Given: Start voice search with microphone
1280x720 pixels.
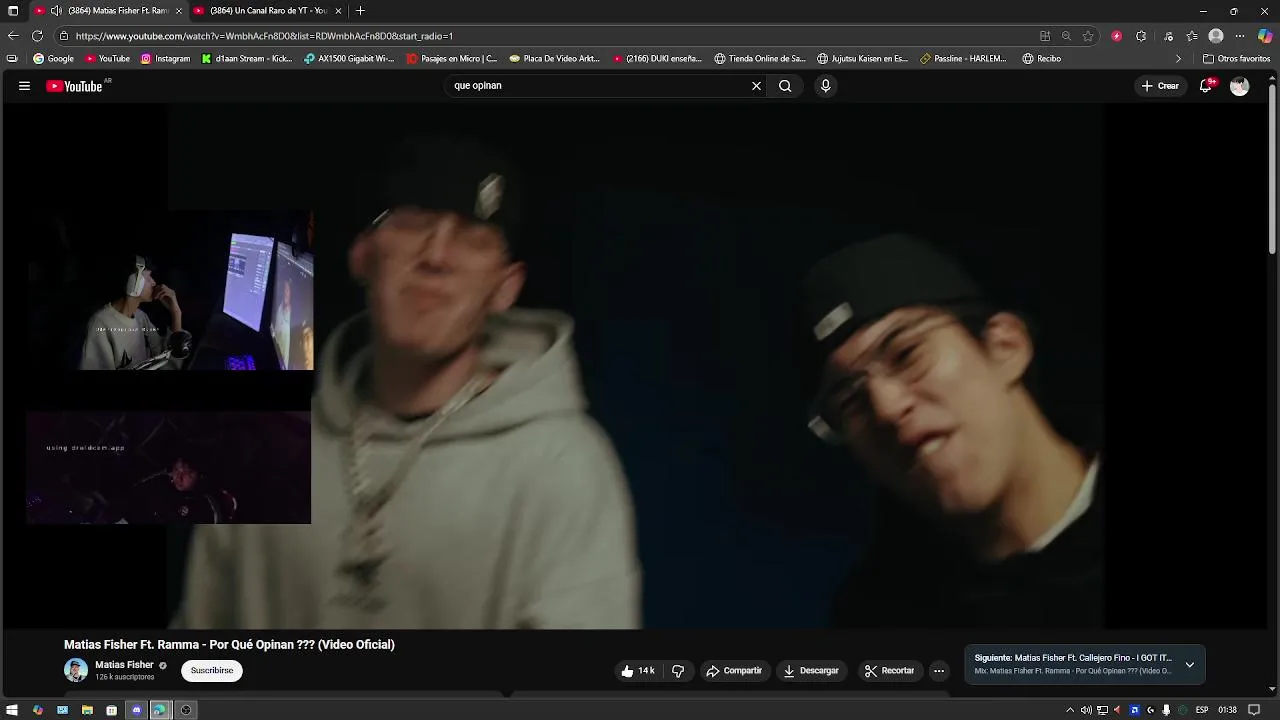Looking at the screenshot, I should 825,86.
